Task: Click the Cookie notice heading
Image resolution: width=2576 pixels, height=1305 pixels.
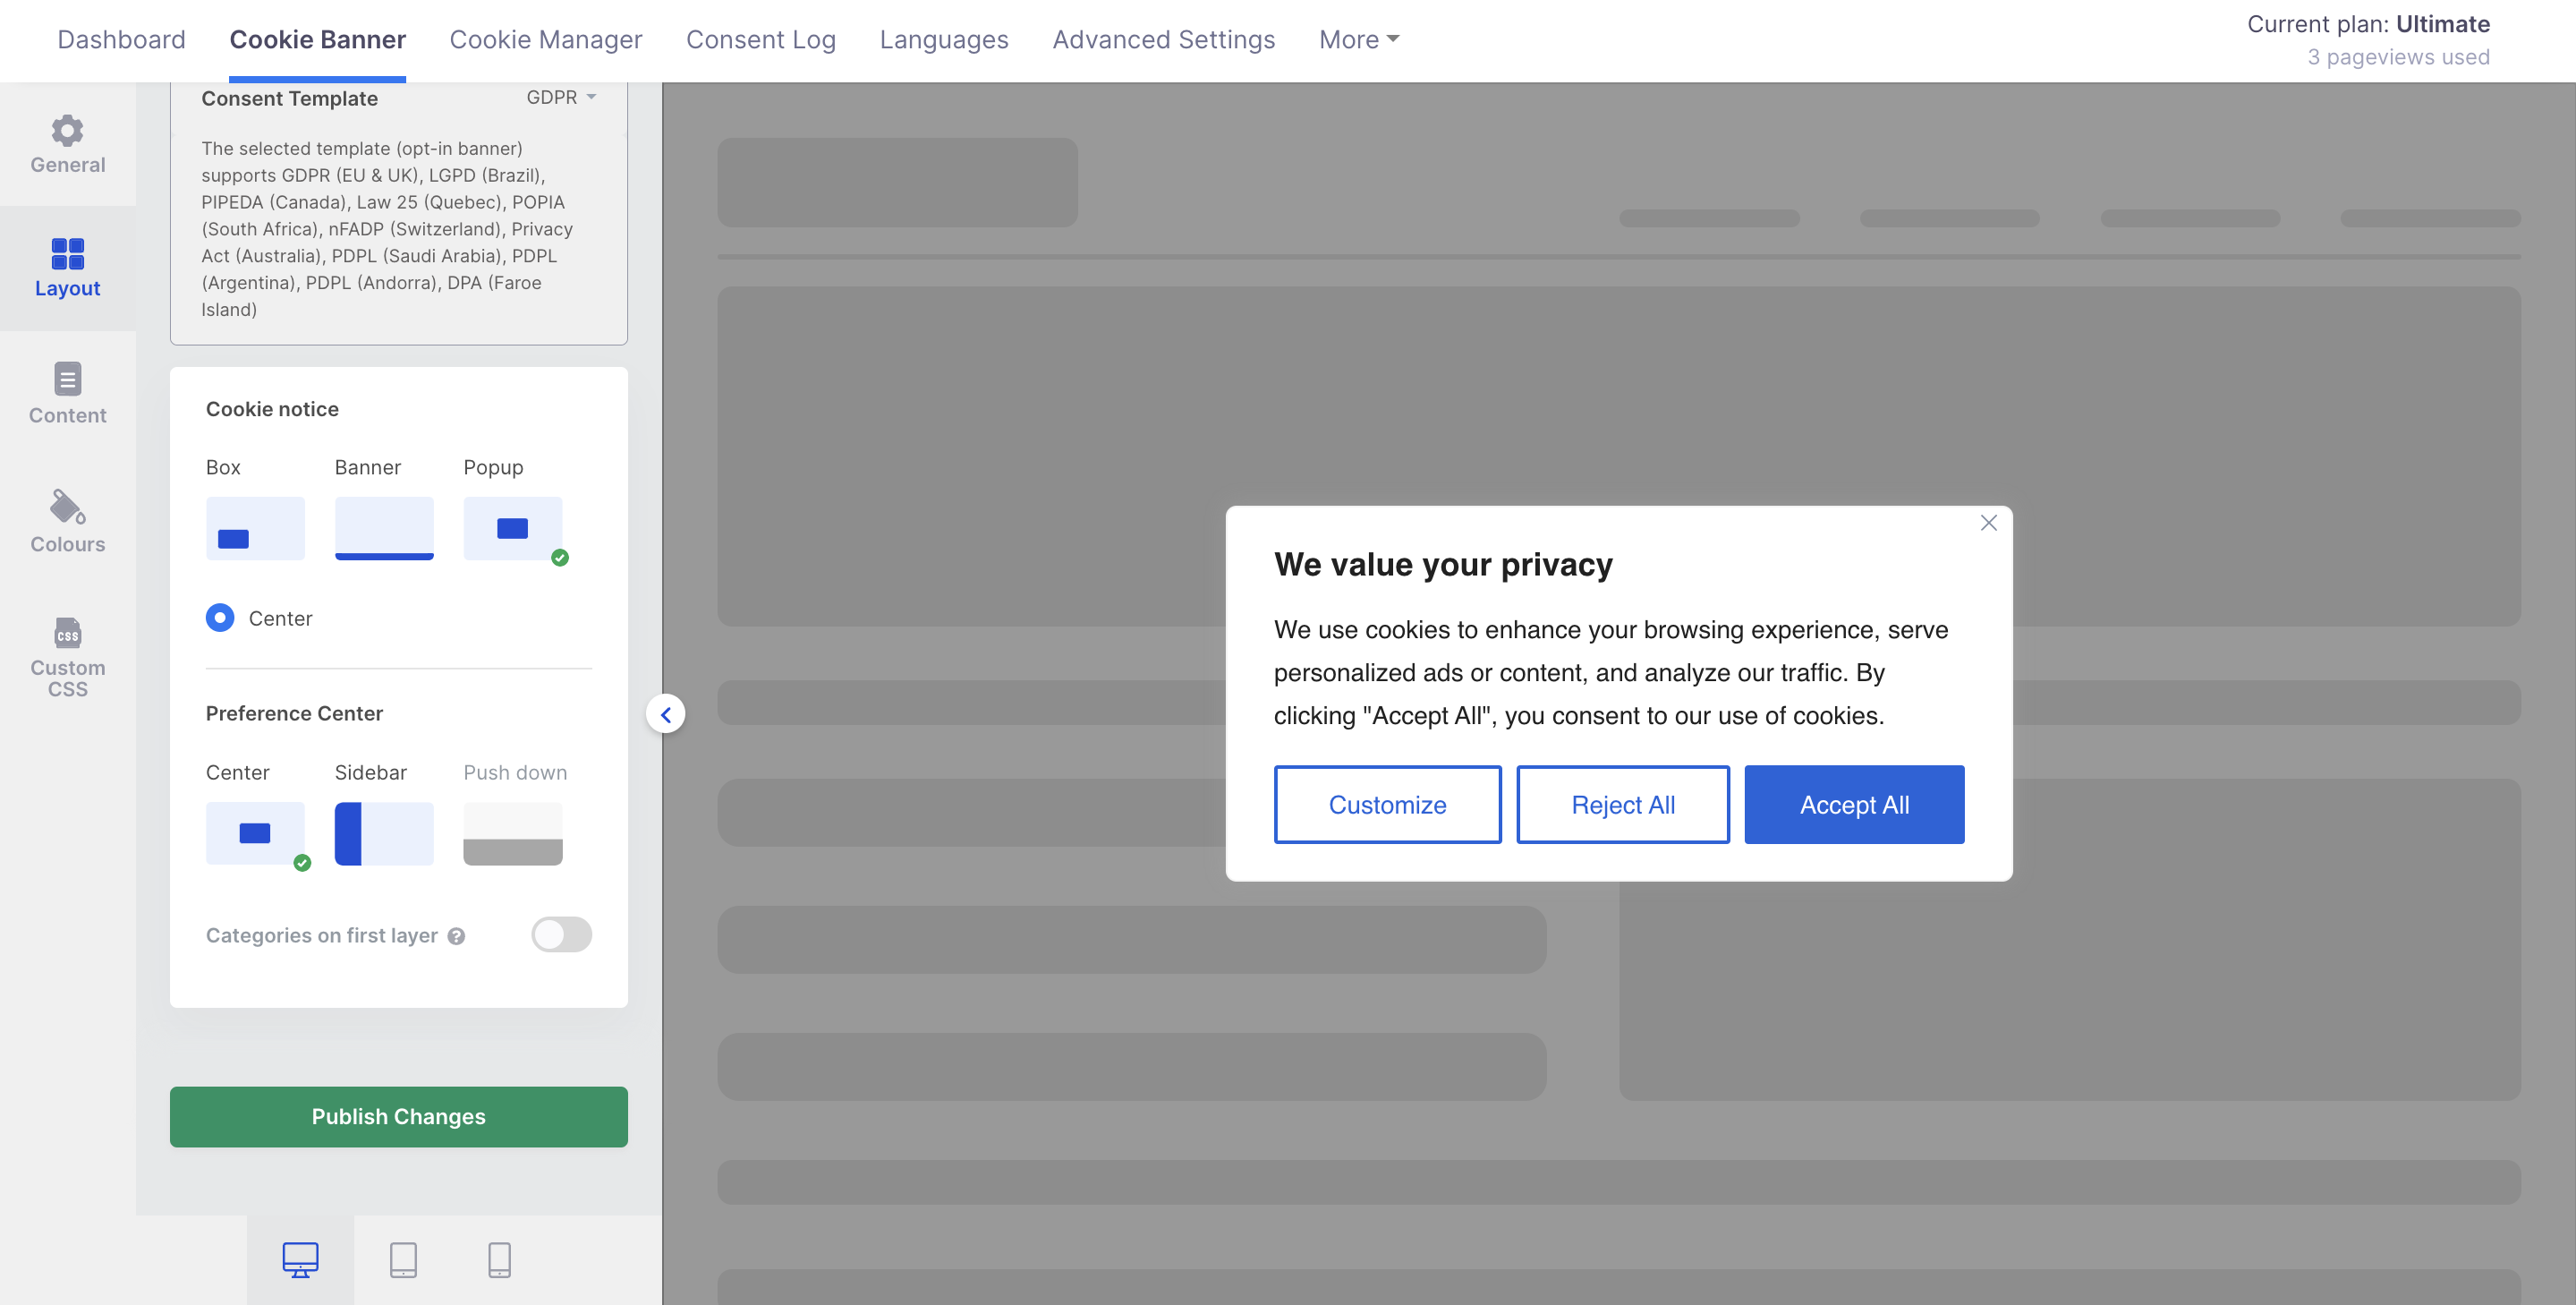Action: point(272,409)
